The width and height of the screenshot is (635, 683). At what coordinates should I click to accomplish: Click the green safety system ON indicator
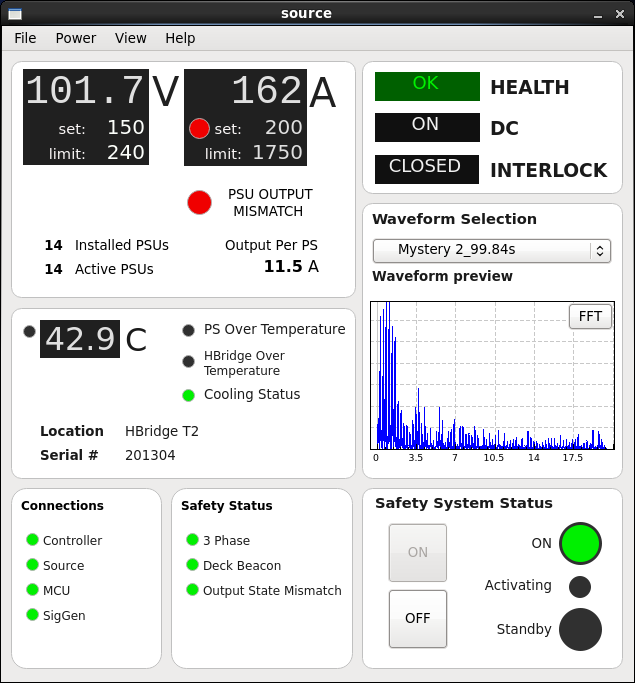[580, 543]
